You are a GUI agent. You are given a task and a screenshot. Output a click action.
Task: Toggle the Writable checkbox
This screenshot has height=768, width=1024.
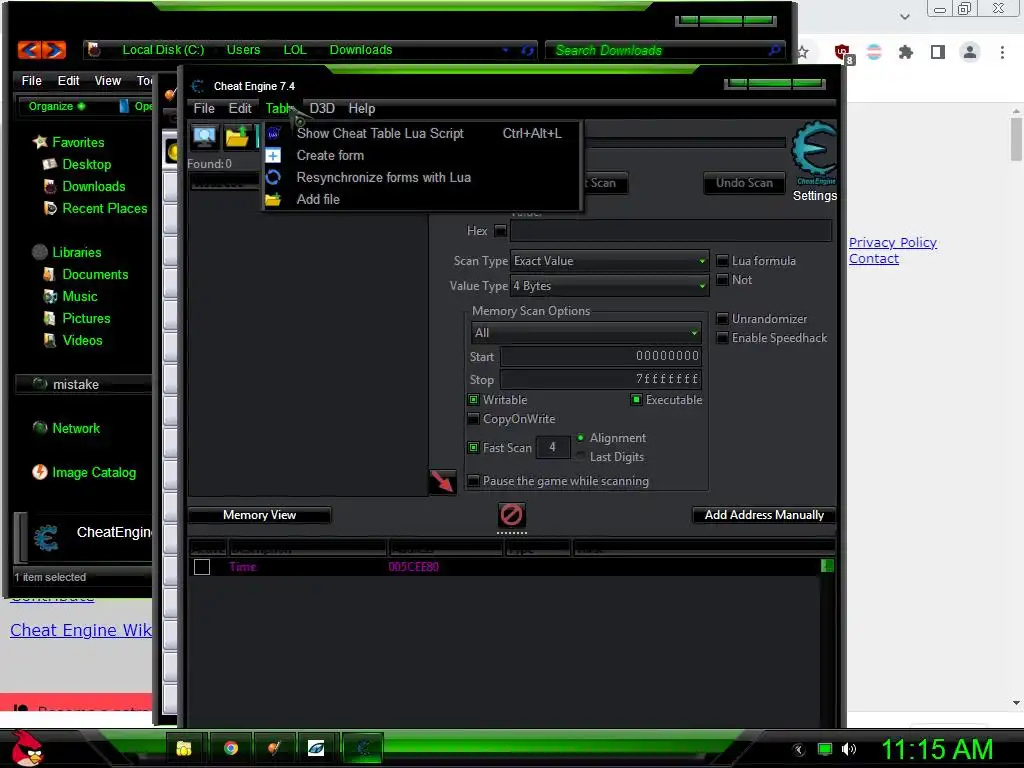click(473, 400)
